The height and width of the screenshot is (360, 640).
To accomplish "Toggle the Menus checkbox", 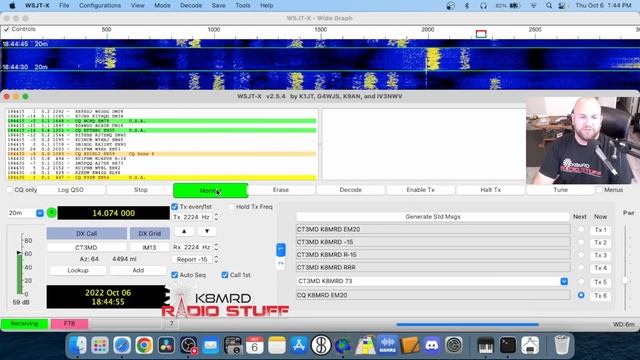I will (x=599, y=190).
